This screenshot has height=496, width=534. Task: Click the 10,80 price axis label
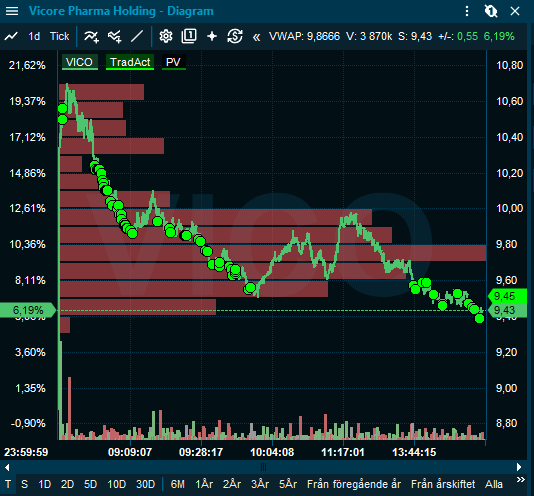[509, 65]
